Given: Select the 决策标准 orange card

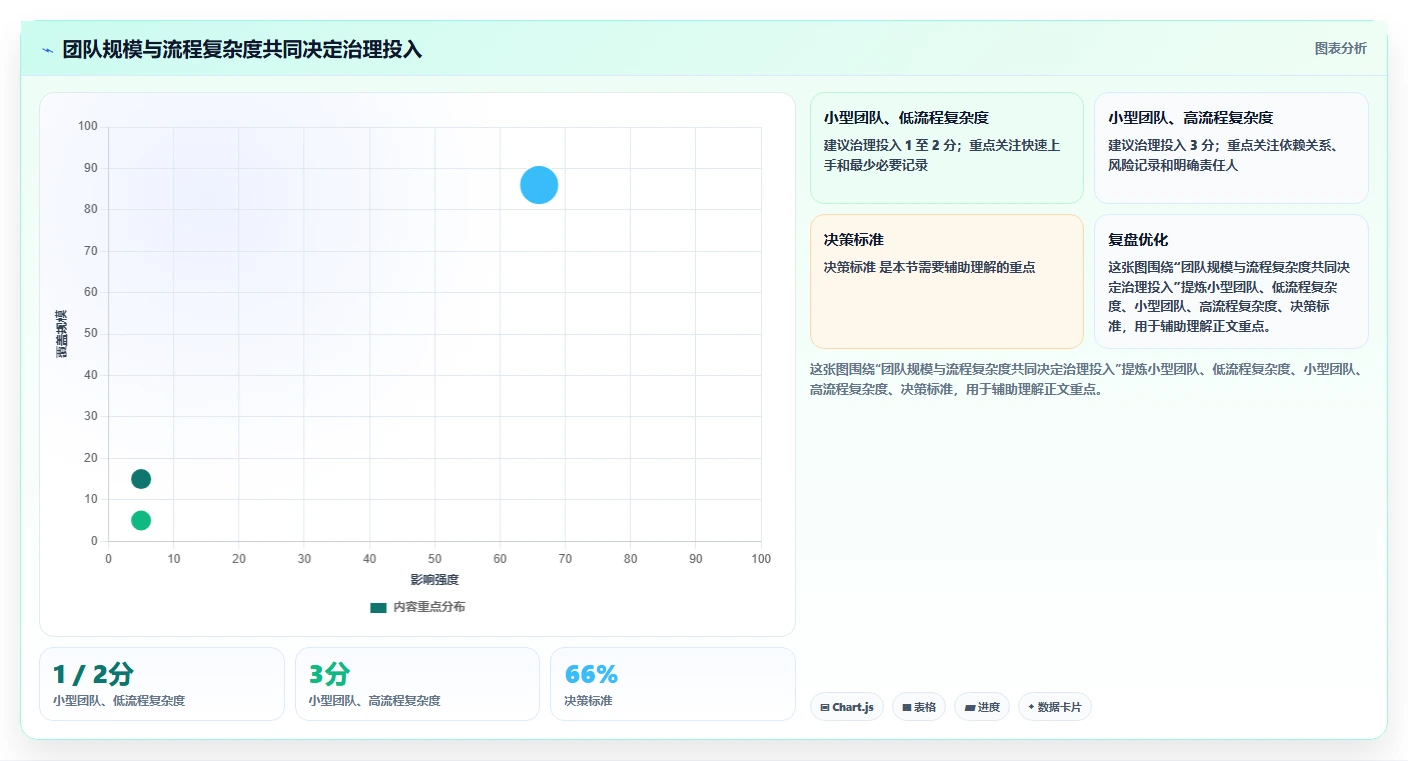Looking at the screenshot, I should tap(946, 281).
